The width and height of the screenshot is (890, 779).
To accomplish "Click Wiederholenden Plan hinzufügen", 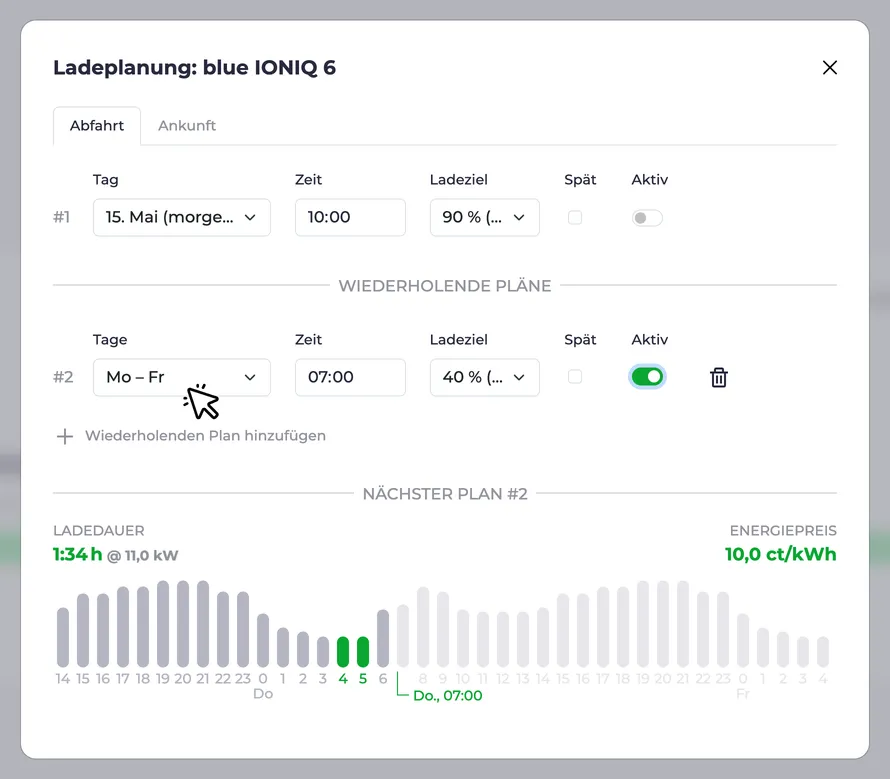I will [205, 436].
